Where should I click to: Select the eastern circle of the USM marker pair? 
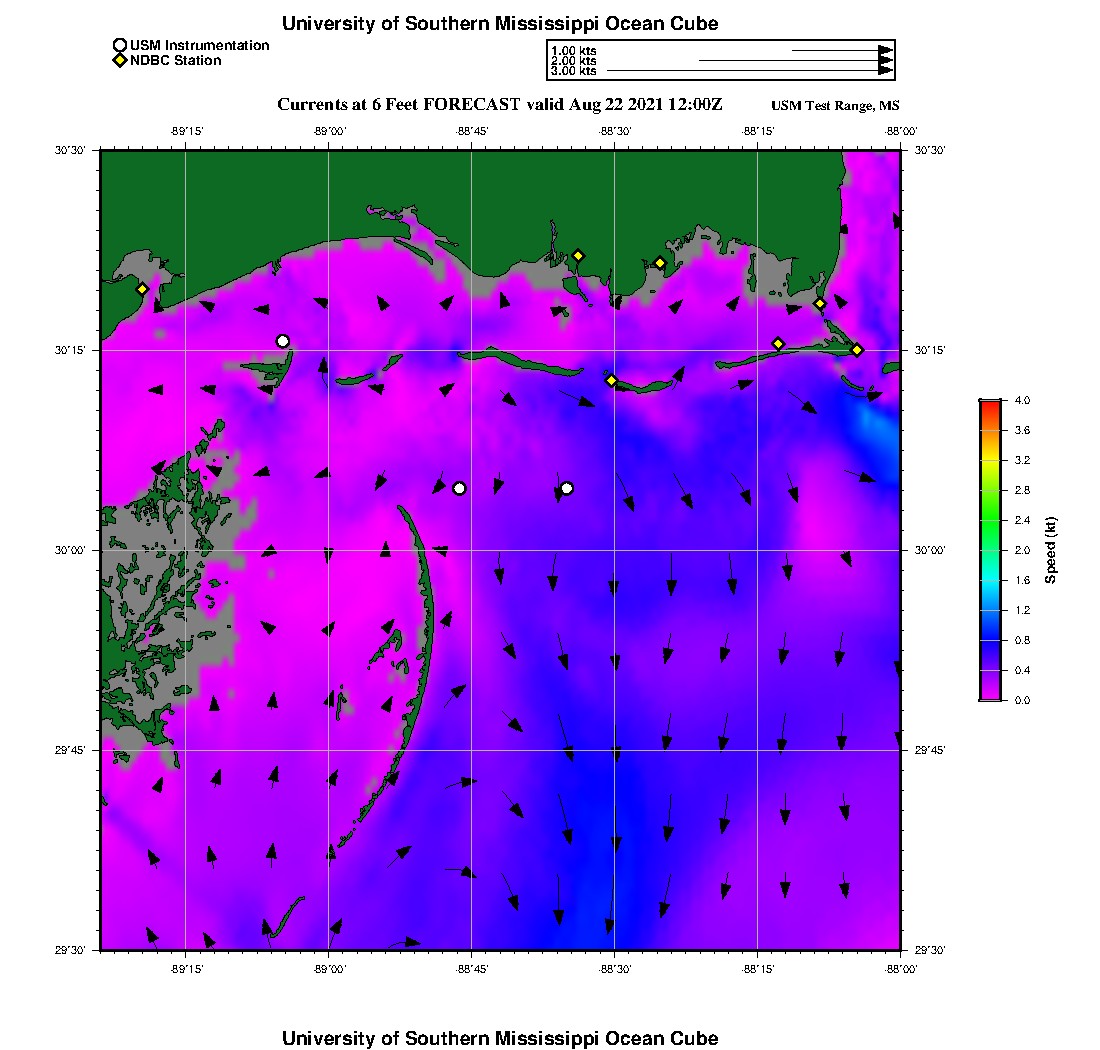(567, 488)
